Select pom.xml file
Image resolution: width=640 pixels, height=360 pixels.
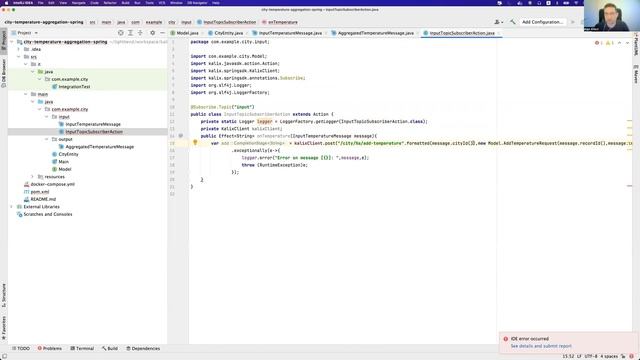(40, 192)
